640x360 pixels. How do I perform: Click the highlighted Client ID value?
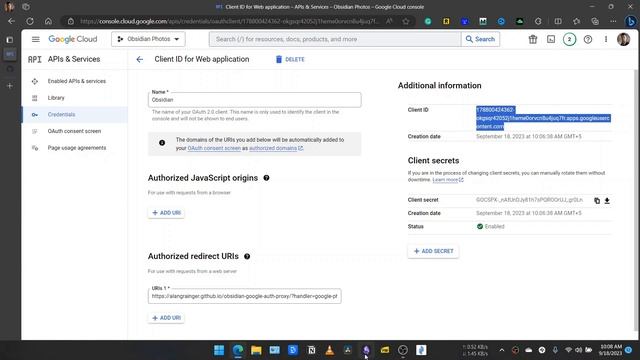pyautogui.click(x=543, y=118)
